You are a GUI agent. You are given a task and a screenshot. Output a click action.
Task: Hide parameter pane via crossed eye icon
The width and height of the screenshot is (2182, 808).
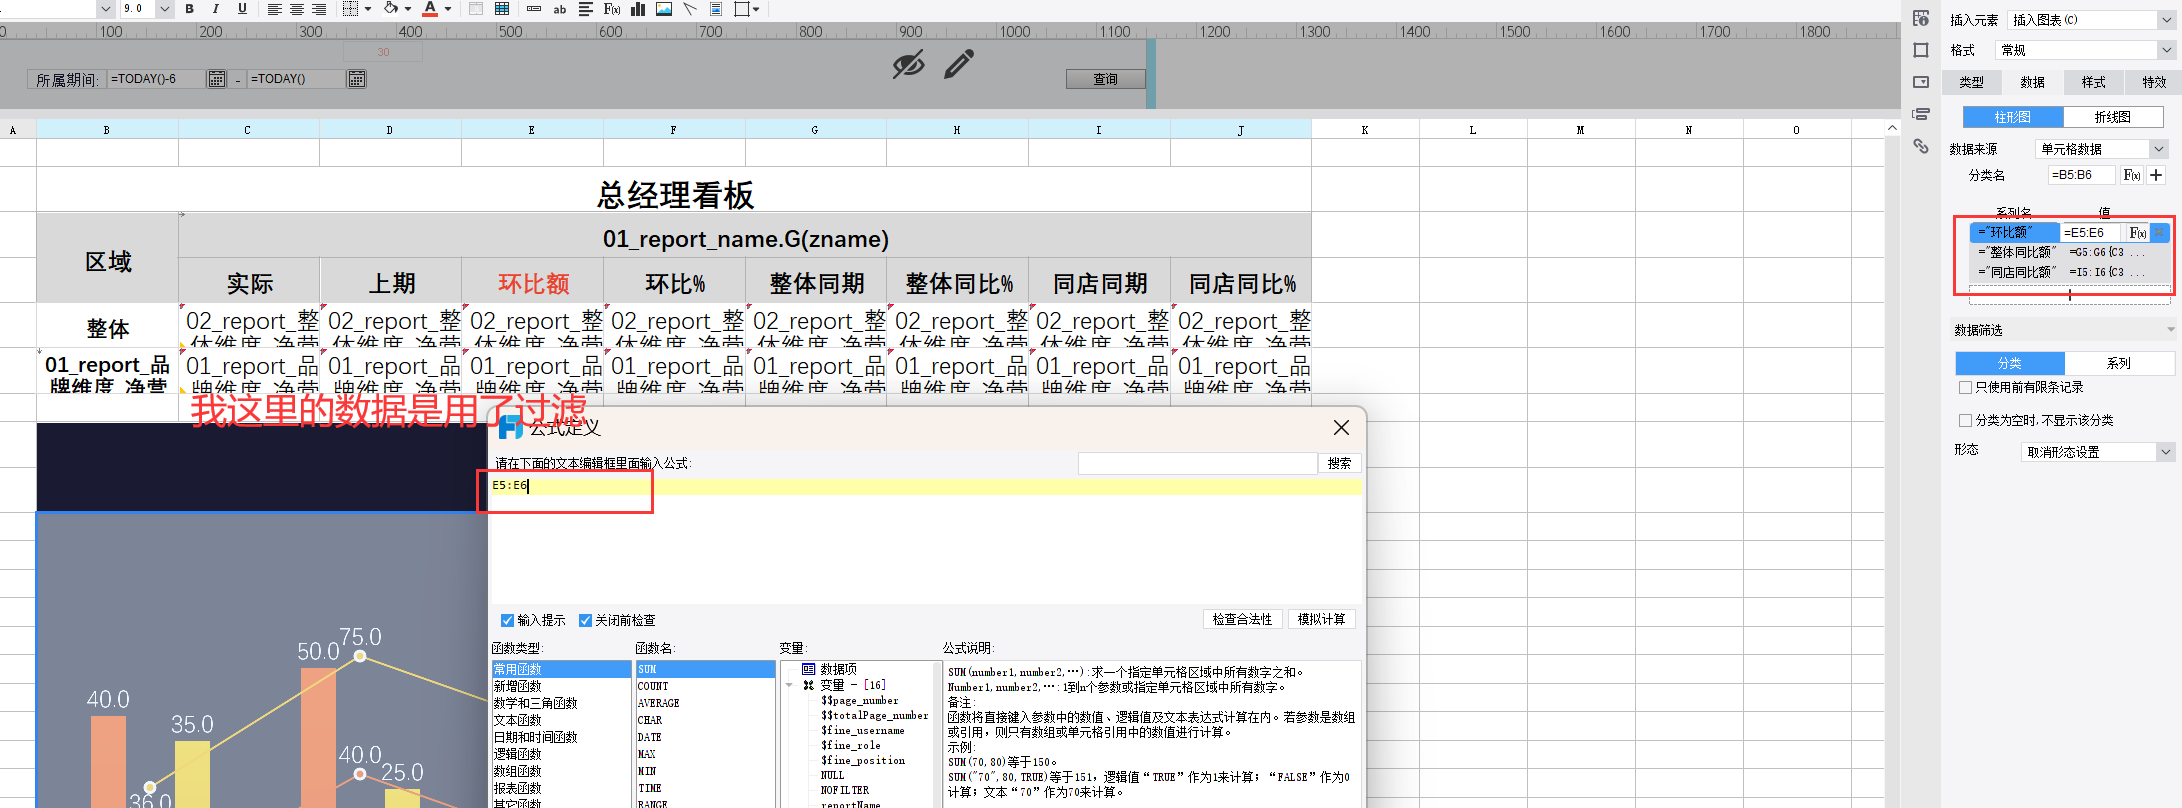[x=908, y=65]
